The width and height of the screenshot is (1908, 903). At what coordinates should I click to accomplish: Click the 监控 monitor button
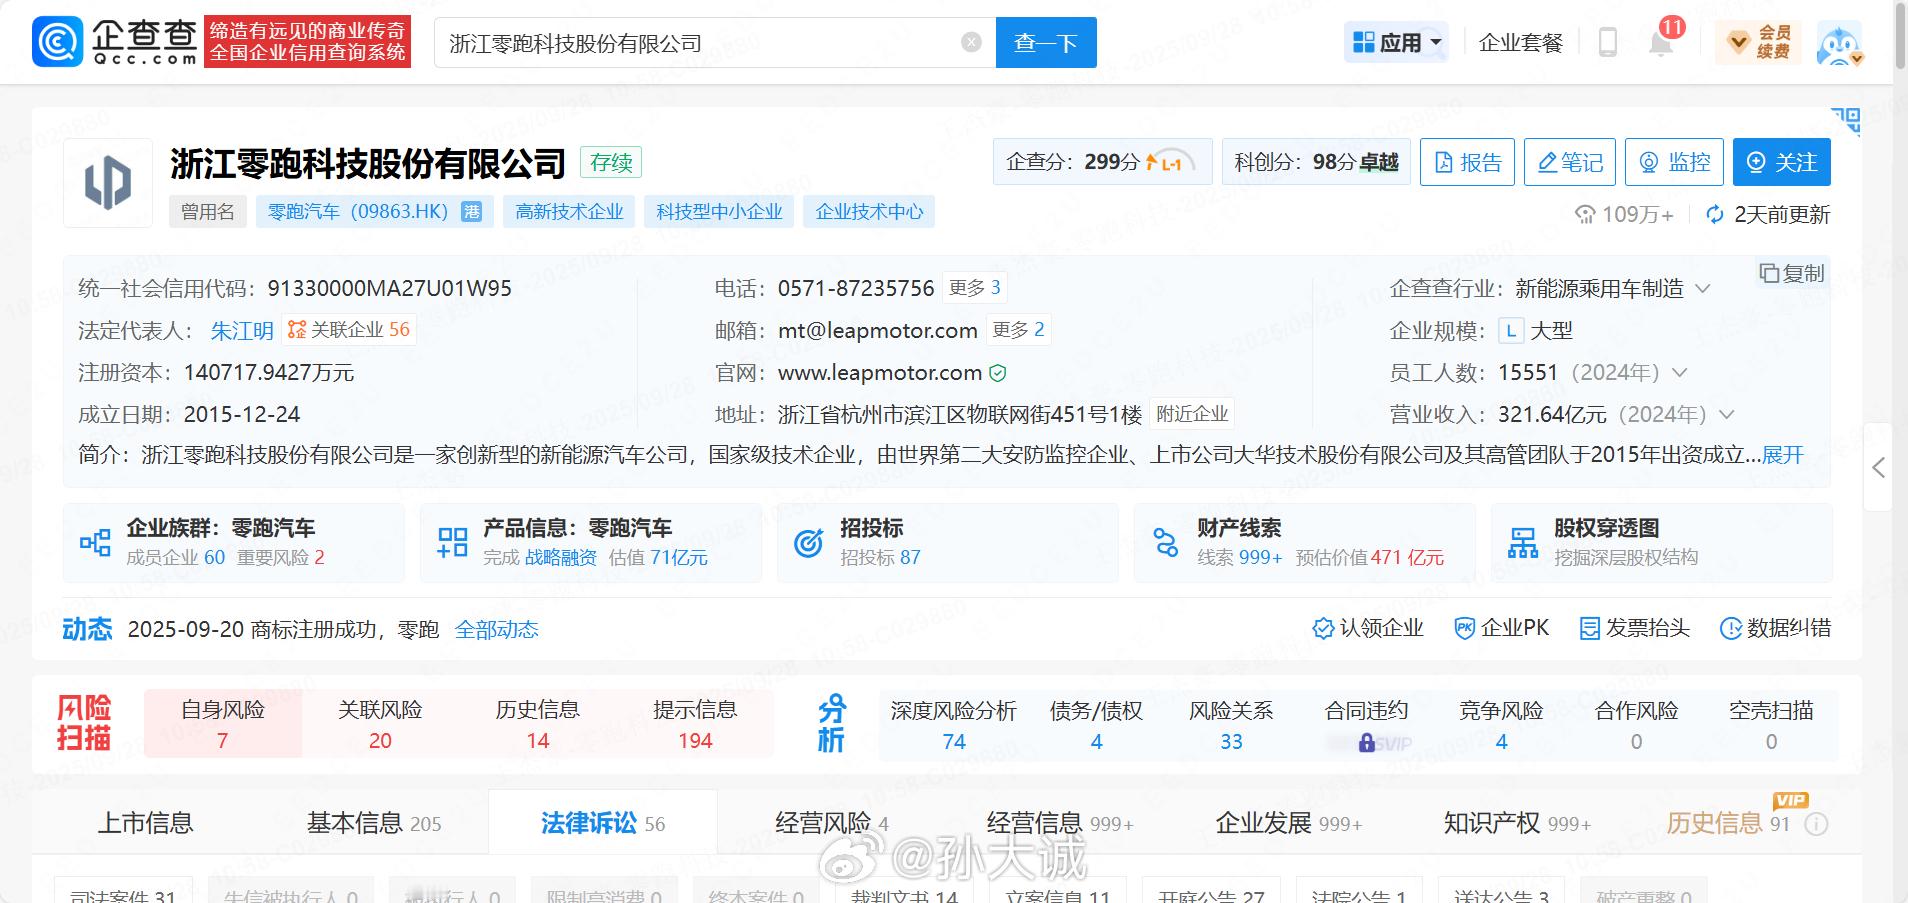click(1674, 162)
